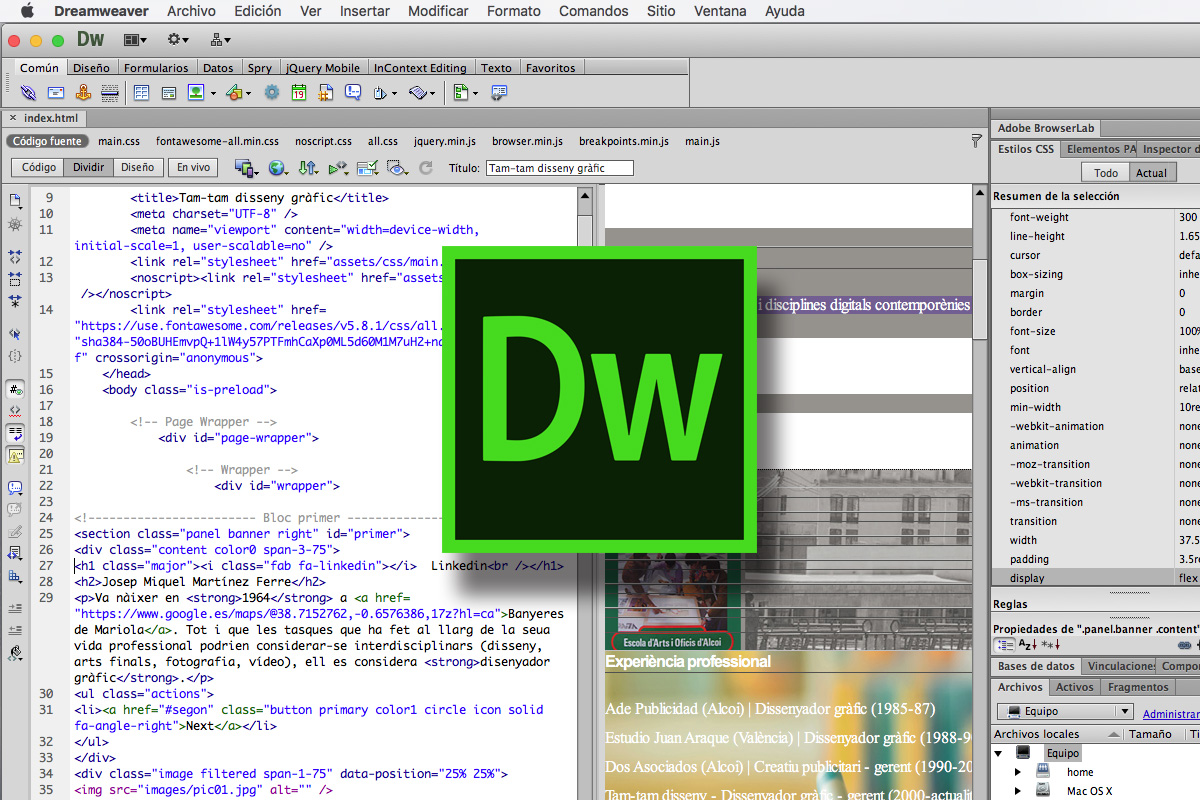This screenshot has width=1200, height=800.
Task: Click Open Documents icon in coding toolbar
Action: (x=15, y=200)
